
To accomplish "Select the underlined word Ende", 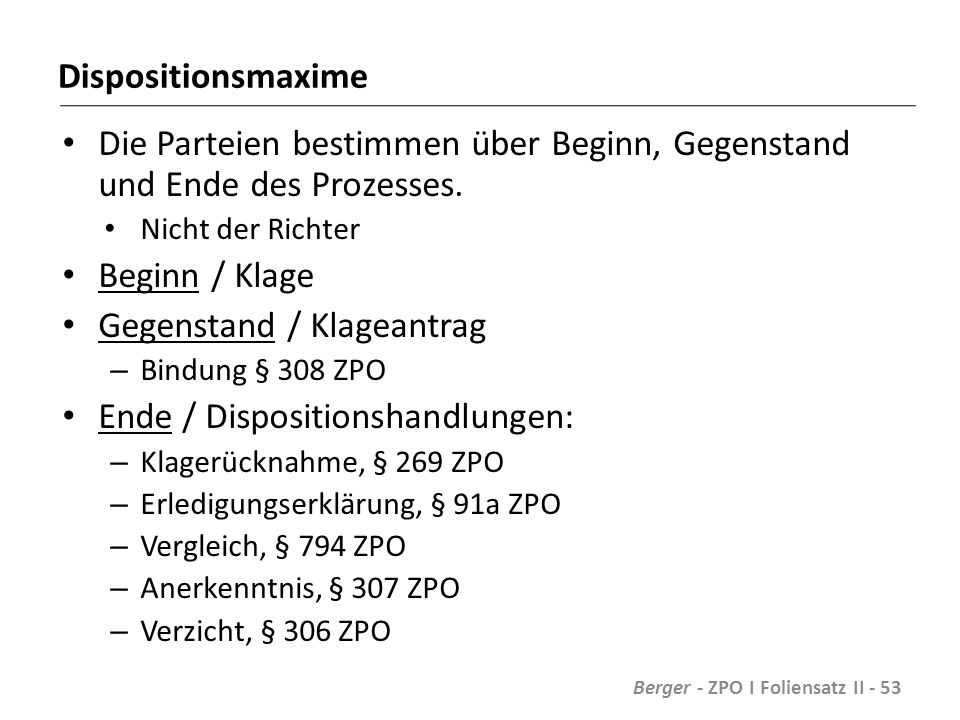I will pyautogui.click(x=135, y=418).
